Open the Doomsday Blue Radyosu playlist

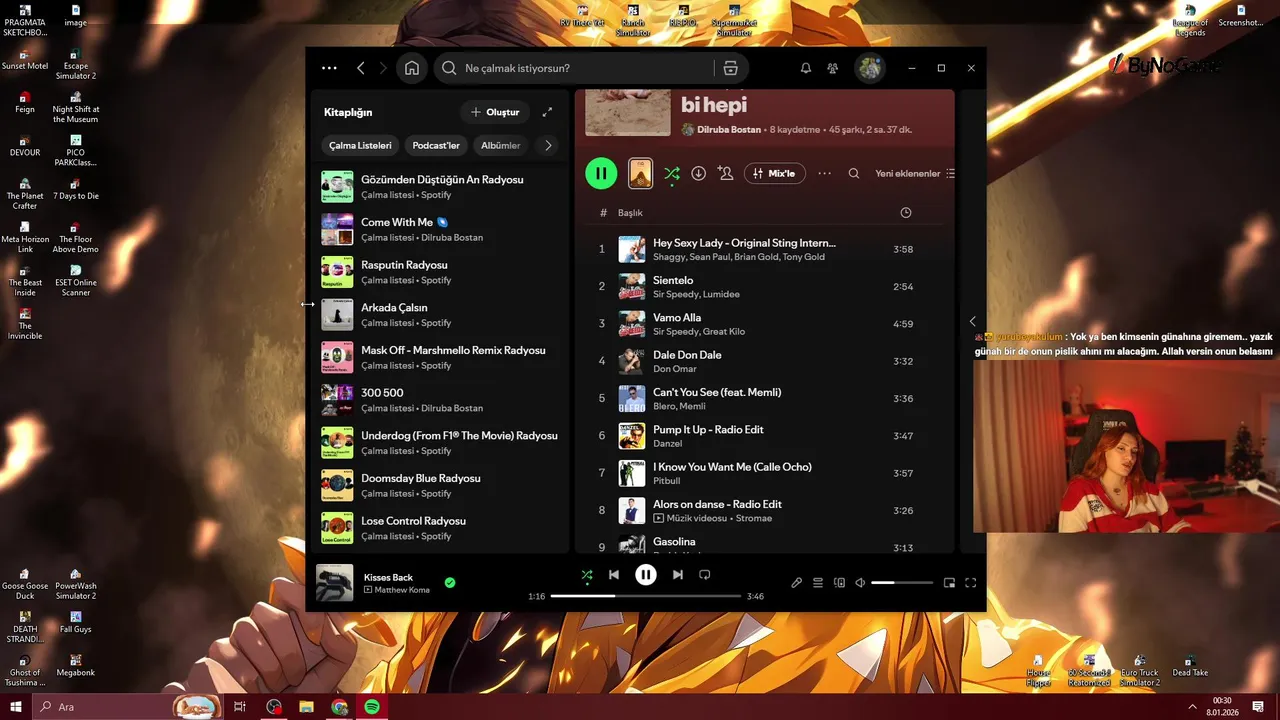click(x=440, y=485)
